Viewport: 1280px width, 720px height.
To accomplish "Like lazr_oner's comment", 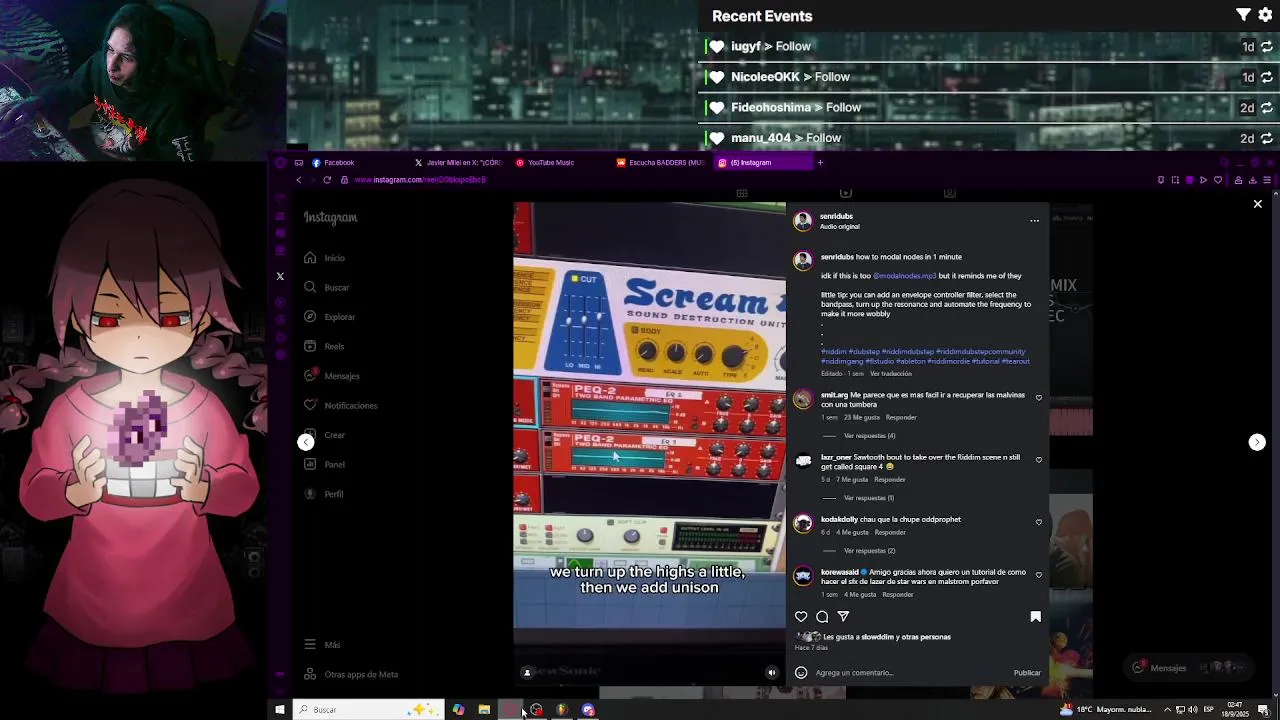I will (1038, 460).
